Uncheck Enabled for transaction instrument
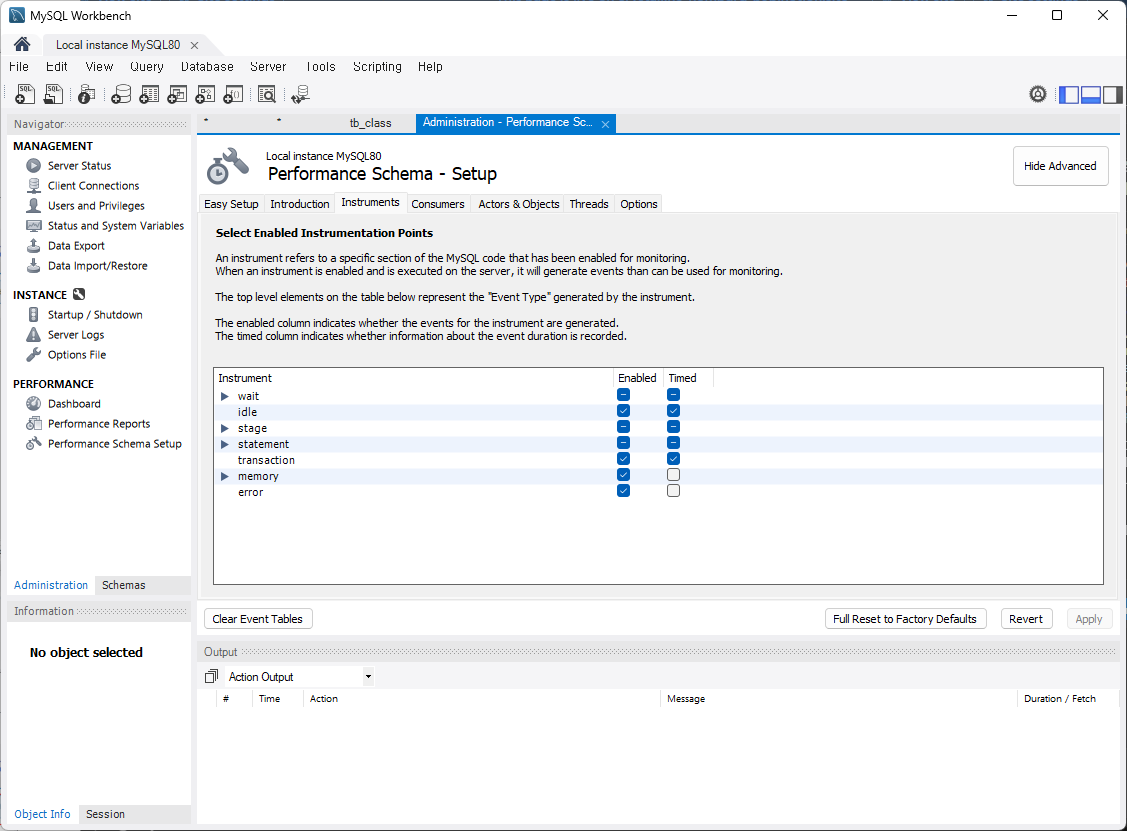The width and height of the screenshot is (1127, 831). pos(623,459)
